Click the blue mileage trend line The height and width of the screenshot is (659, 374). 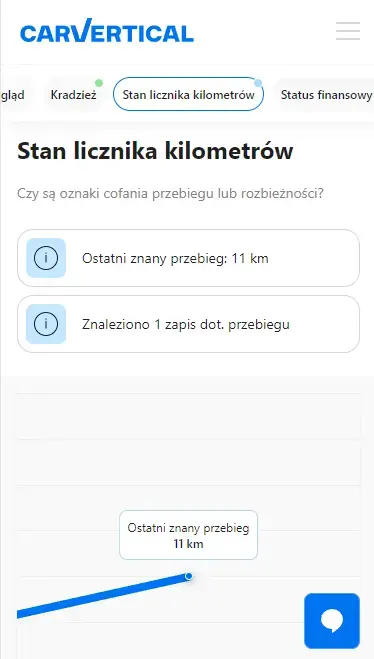[x=101, y=596]
